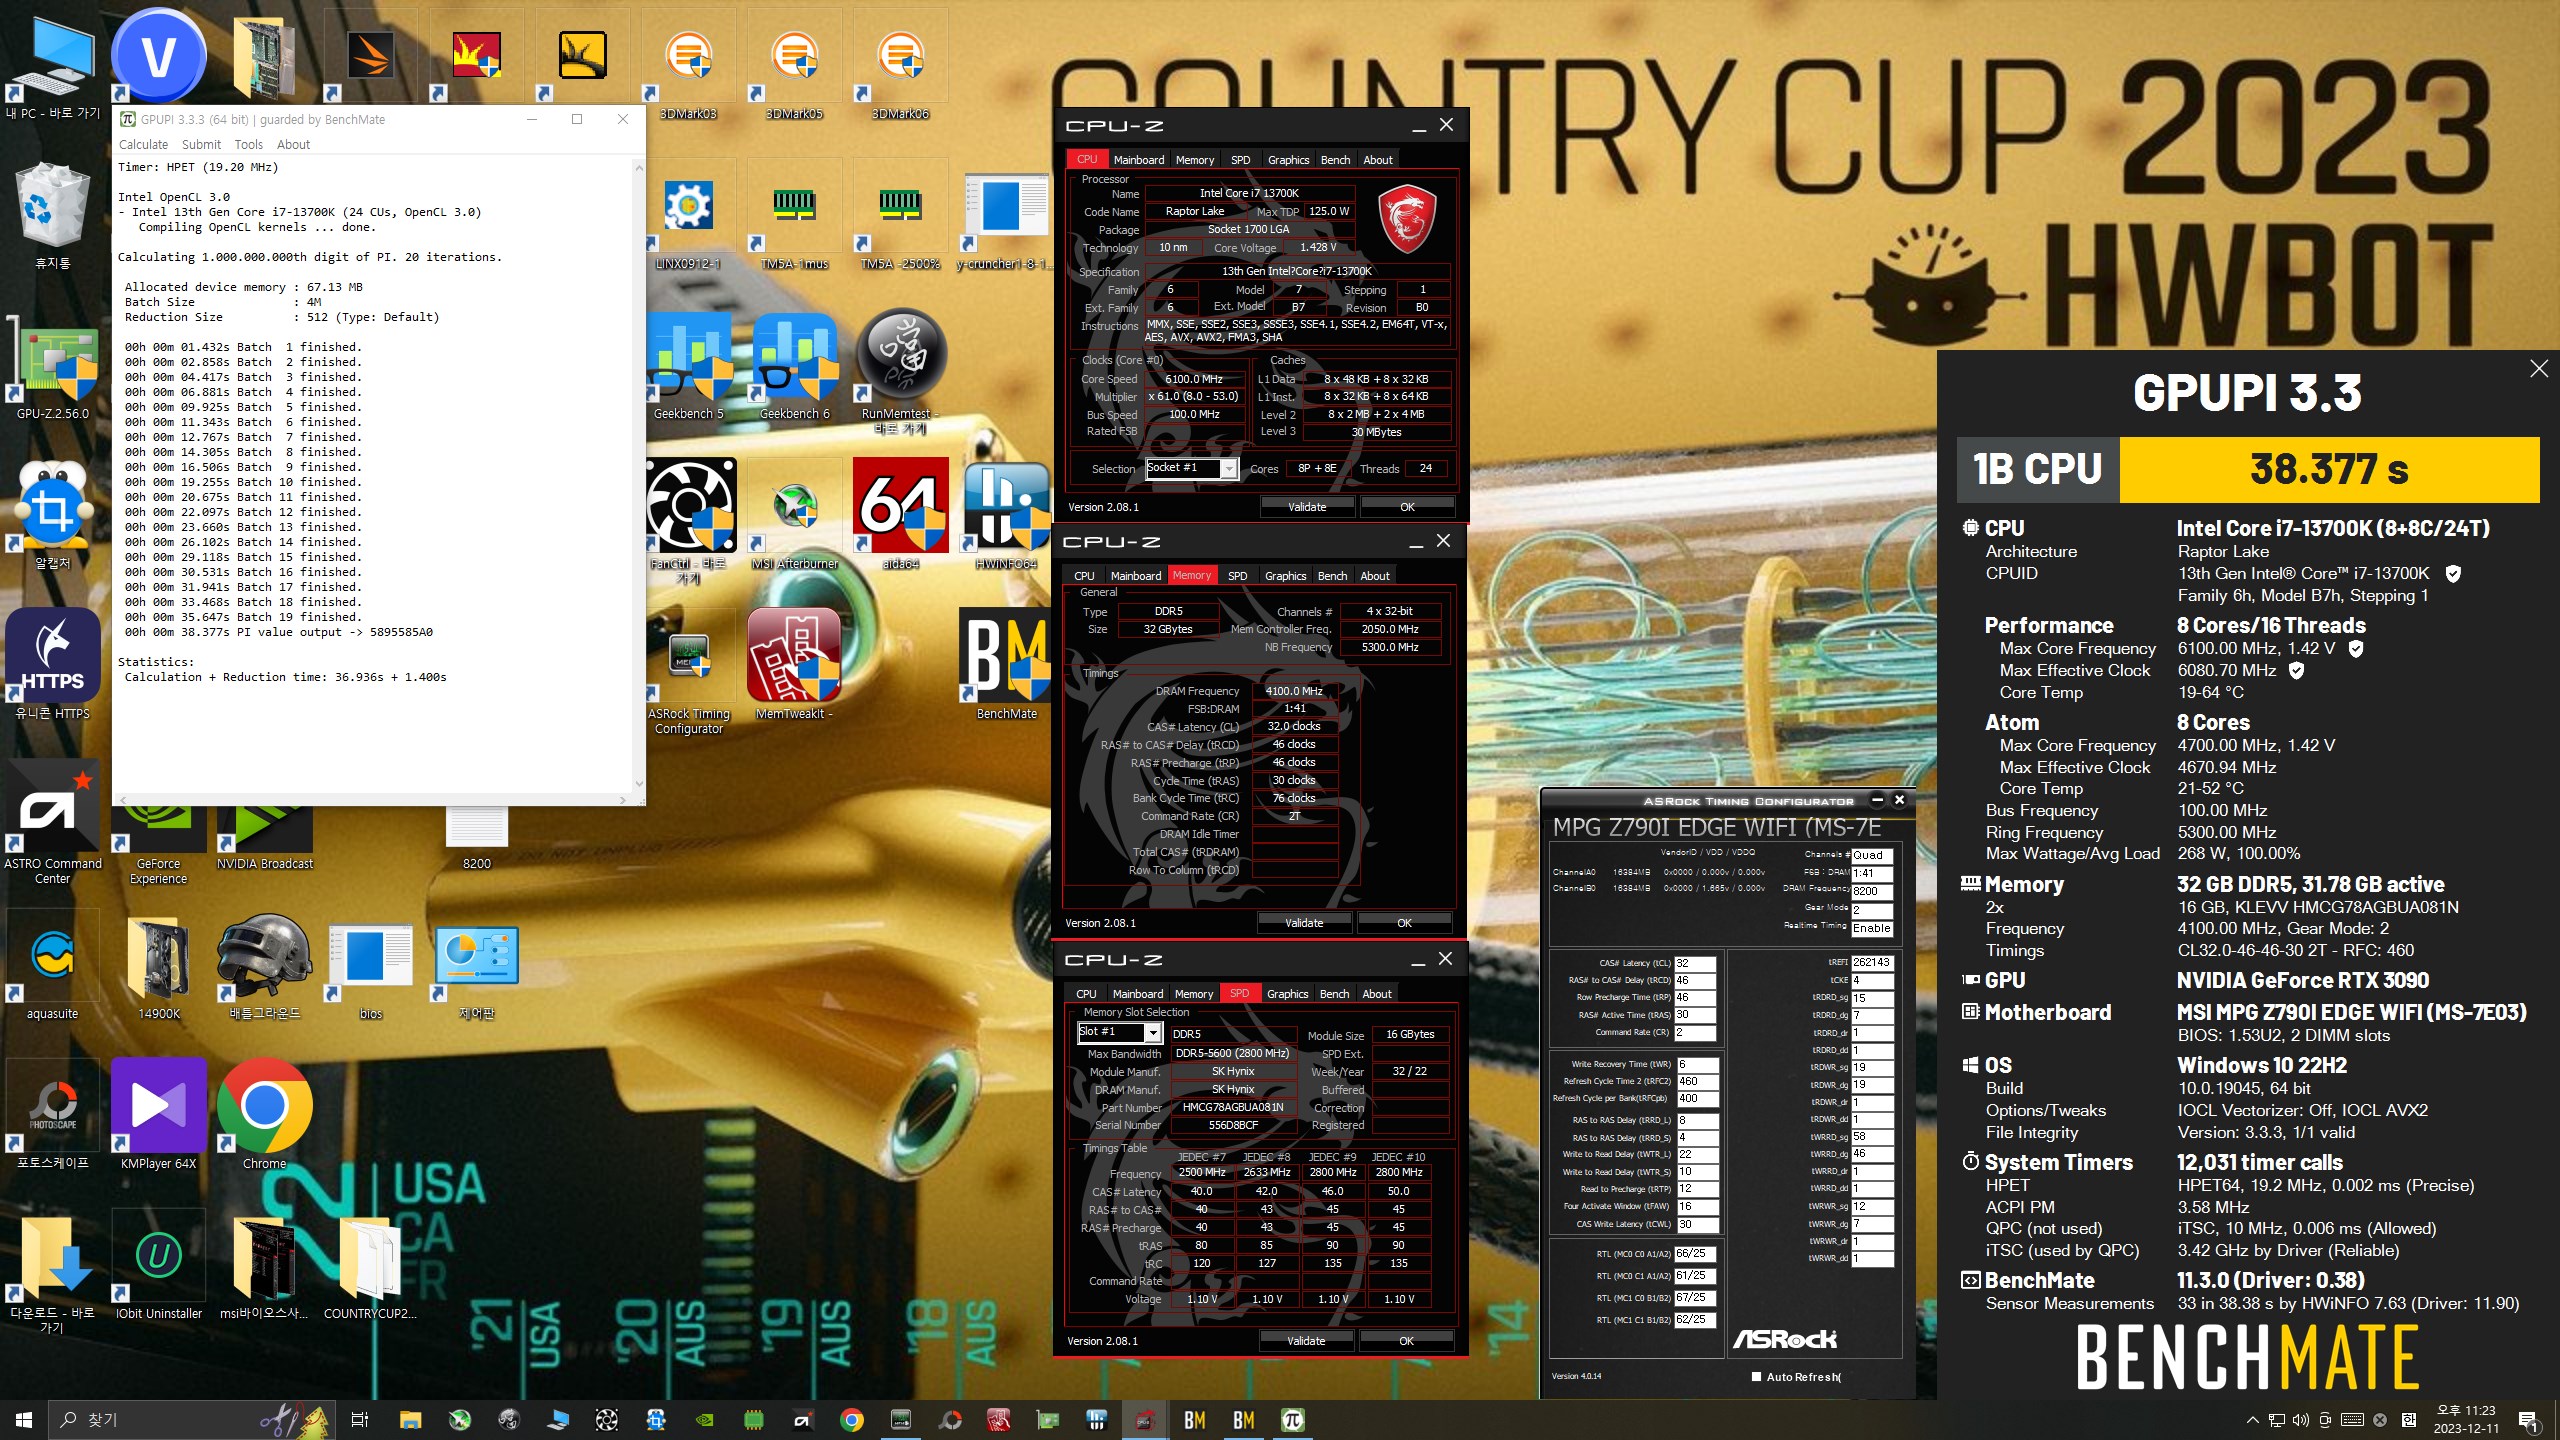
Task: Open the RunMemtest shortcut icon
Action: (x=901, y=372)
